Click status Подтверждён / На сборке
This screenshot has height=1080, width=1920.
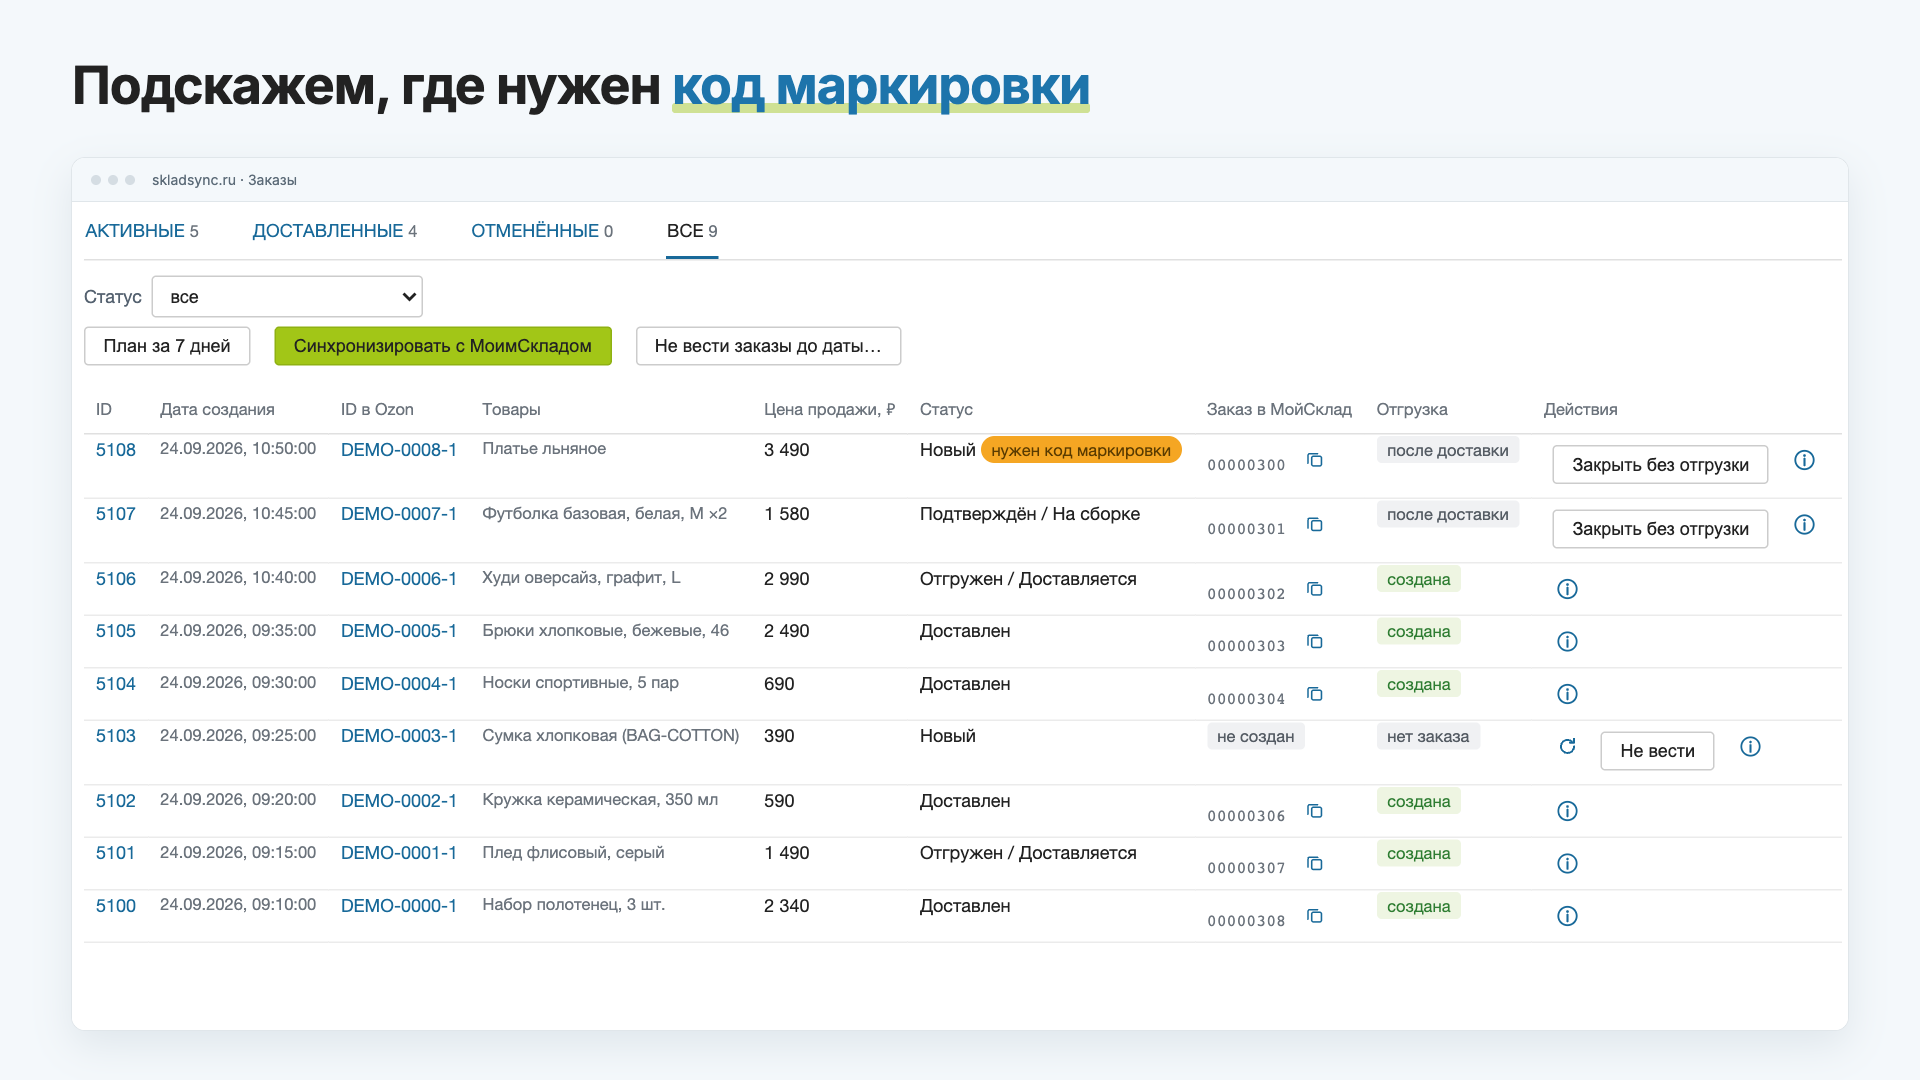coord(1030,514)
